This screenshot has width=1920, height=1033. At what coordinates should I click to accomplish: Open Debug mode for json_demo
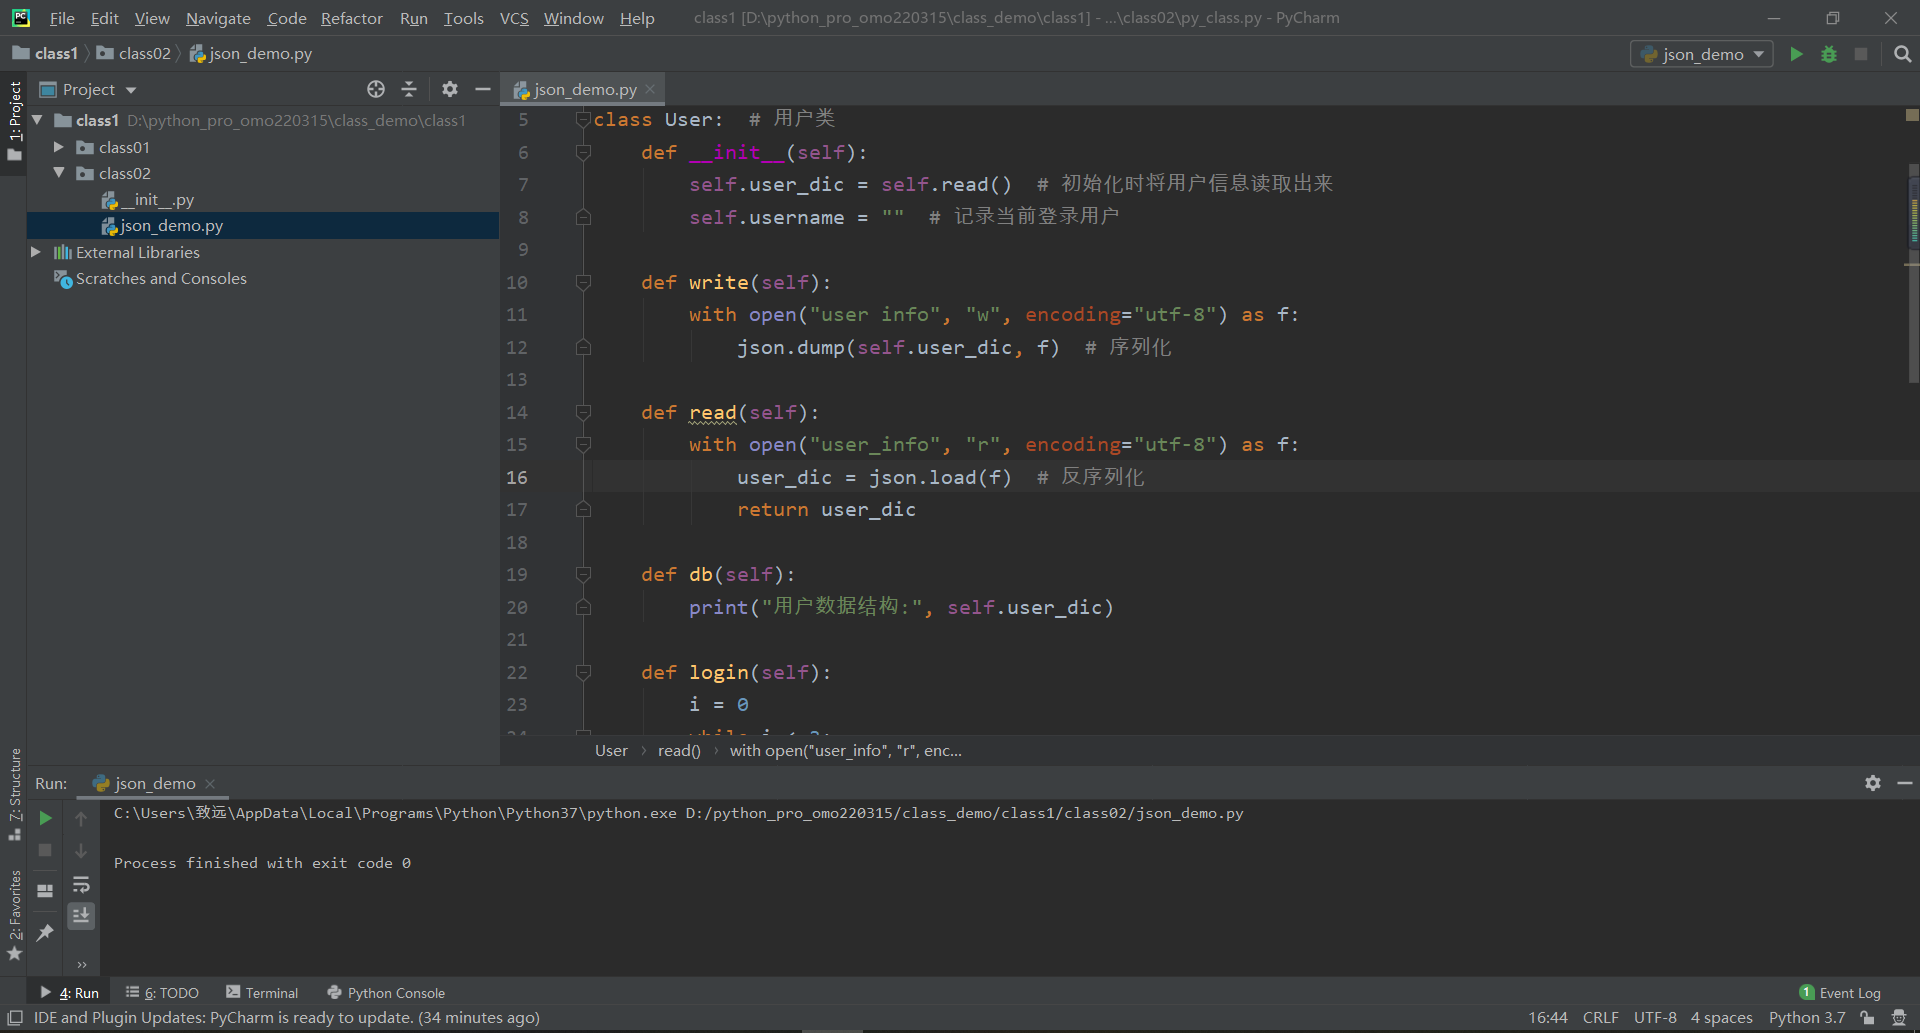coord(1828,54)
